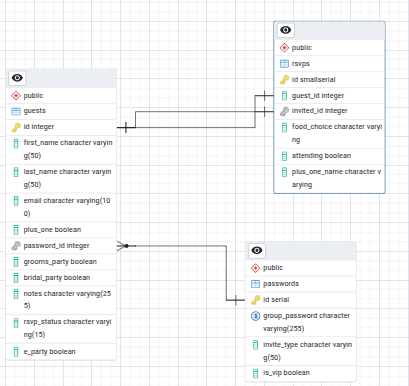Click the column icon for bridal_party boolean

tap(16, 278)
